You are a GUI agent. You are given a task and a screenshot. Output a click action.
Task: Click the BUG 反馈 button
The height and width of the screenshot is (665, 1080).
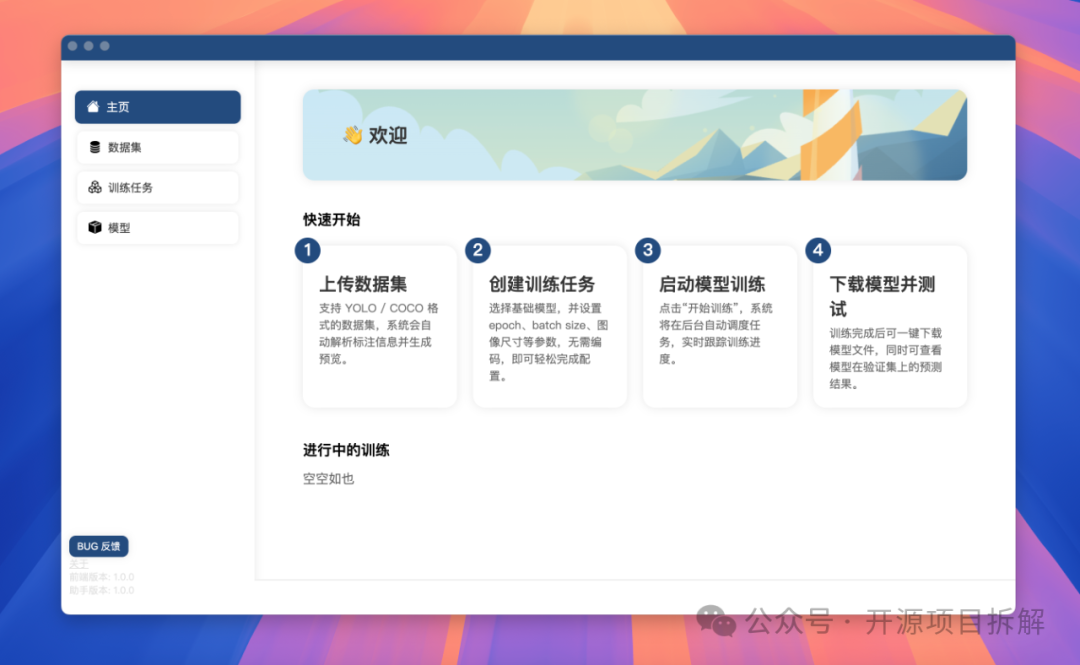98,546
